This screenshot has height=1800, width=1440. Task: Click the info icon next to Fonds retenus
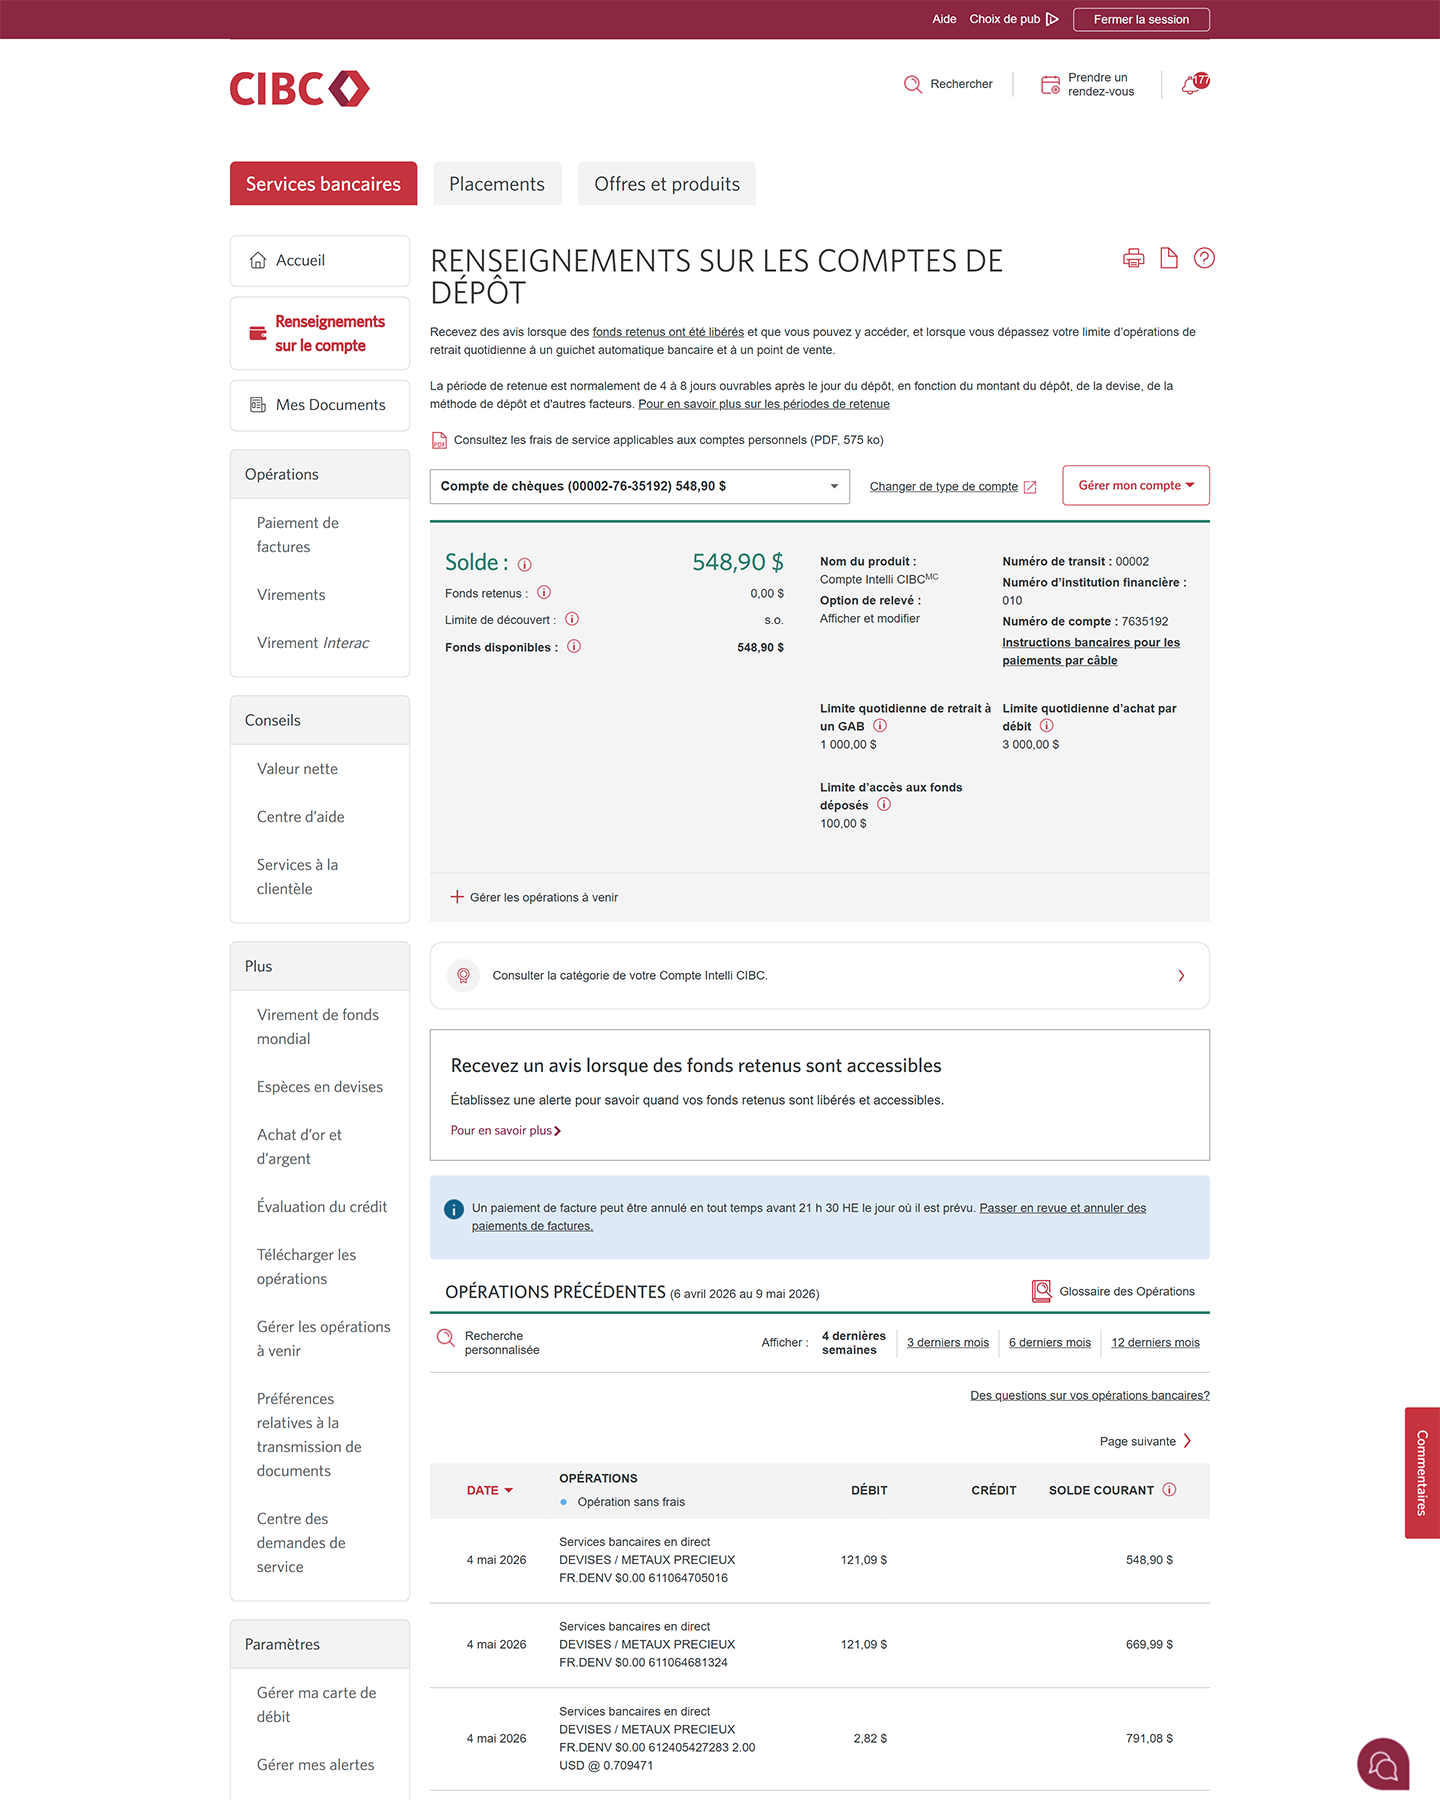coord(544,593)
